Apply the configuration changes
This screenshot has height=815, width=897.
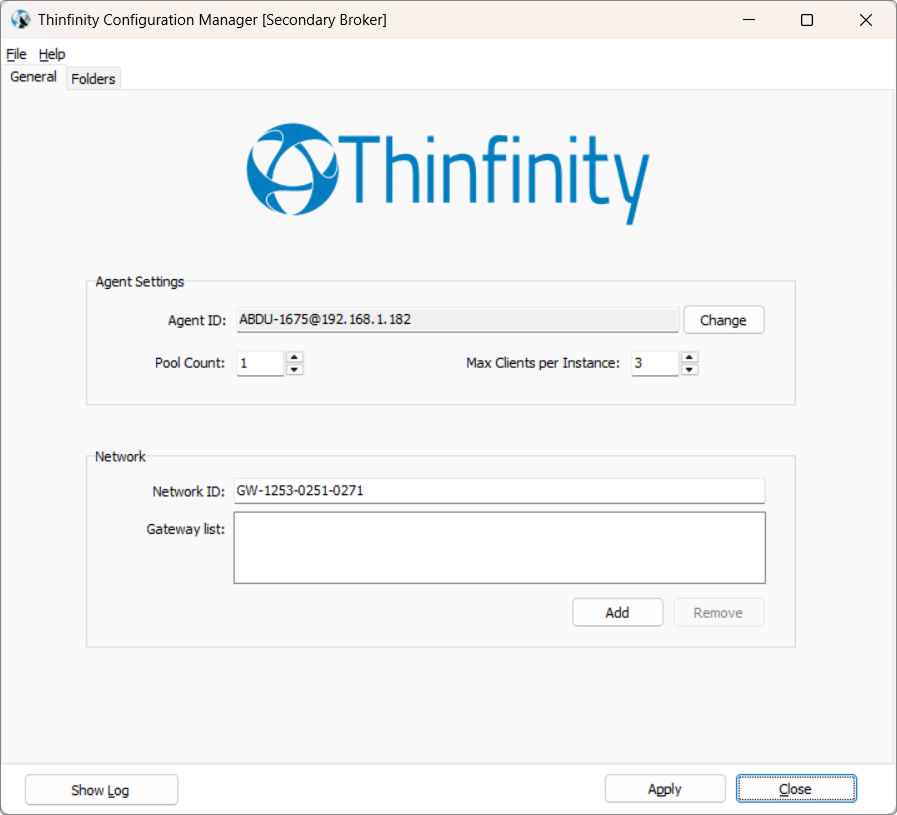pyautogui.click(x=664, y=789)
